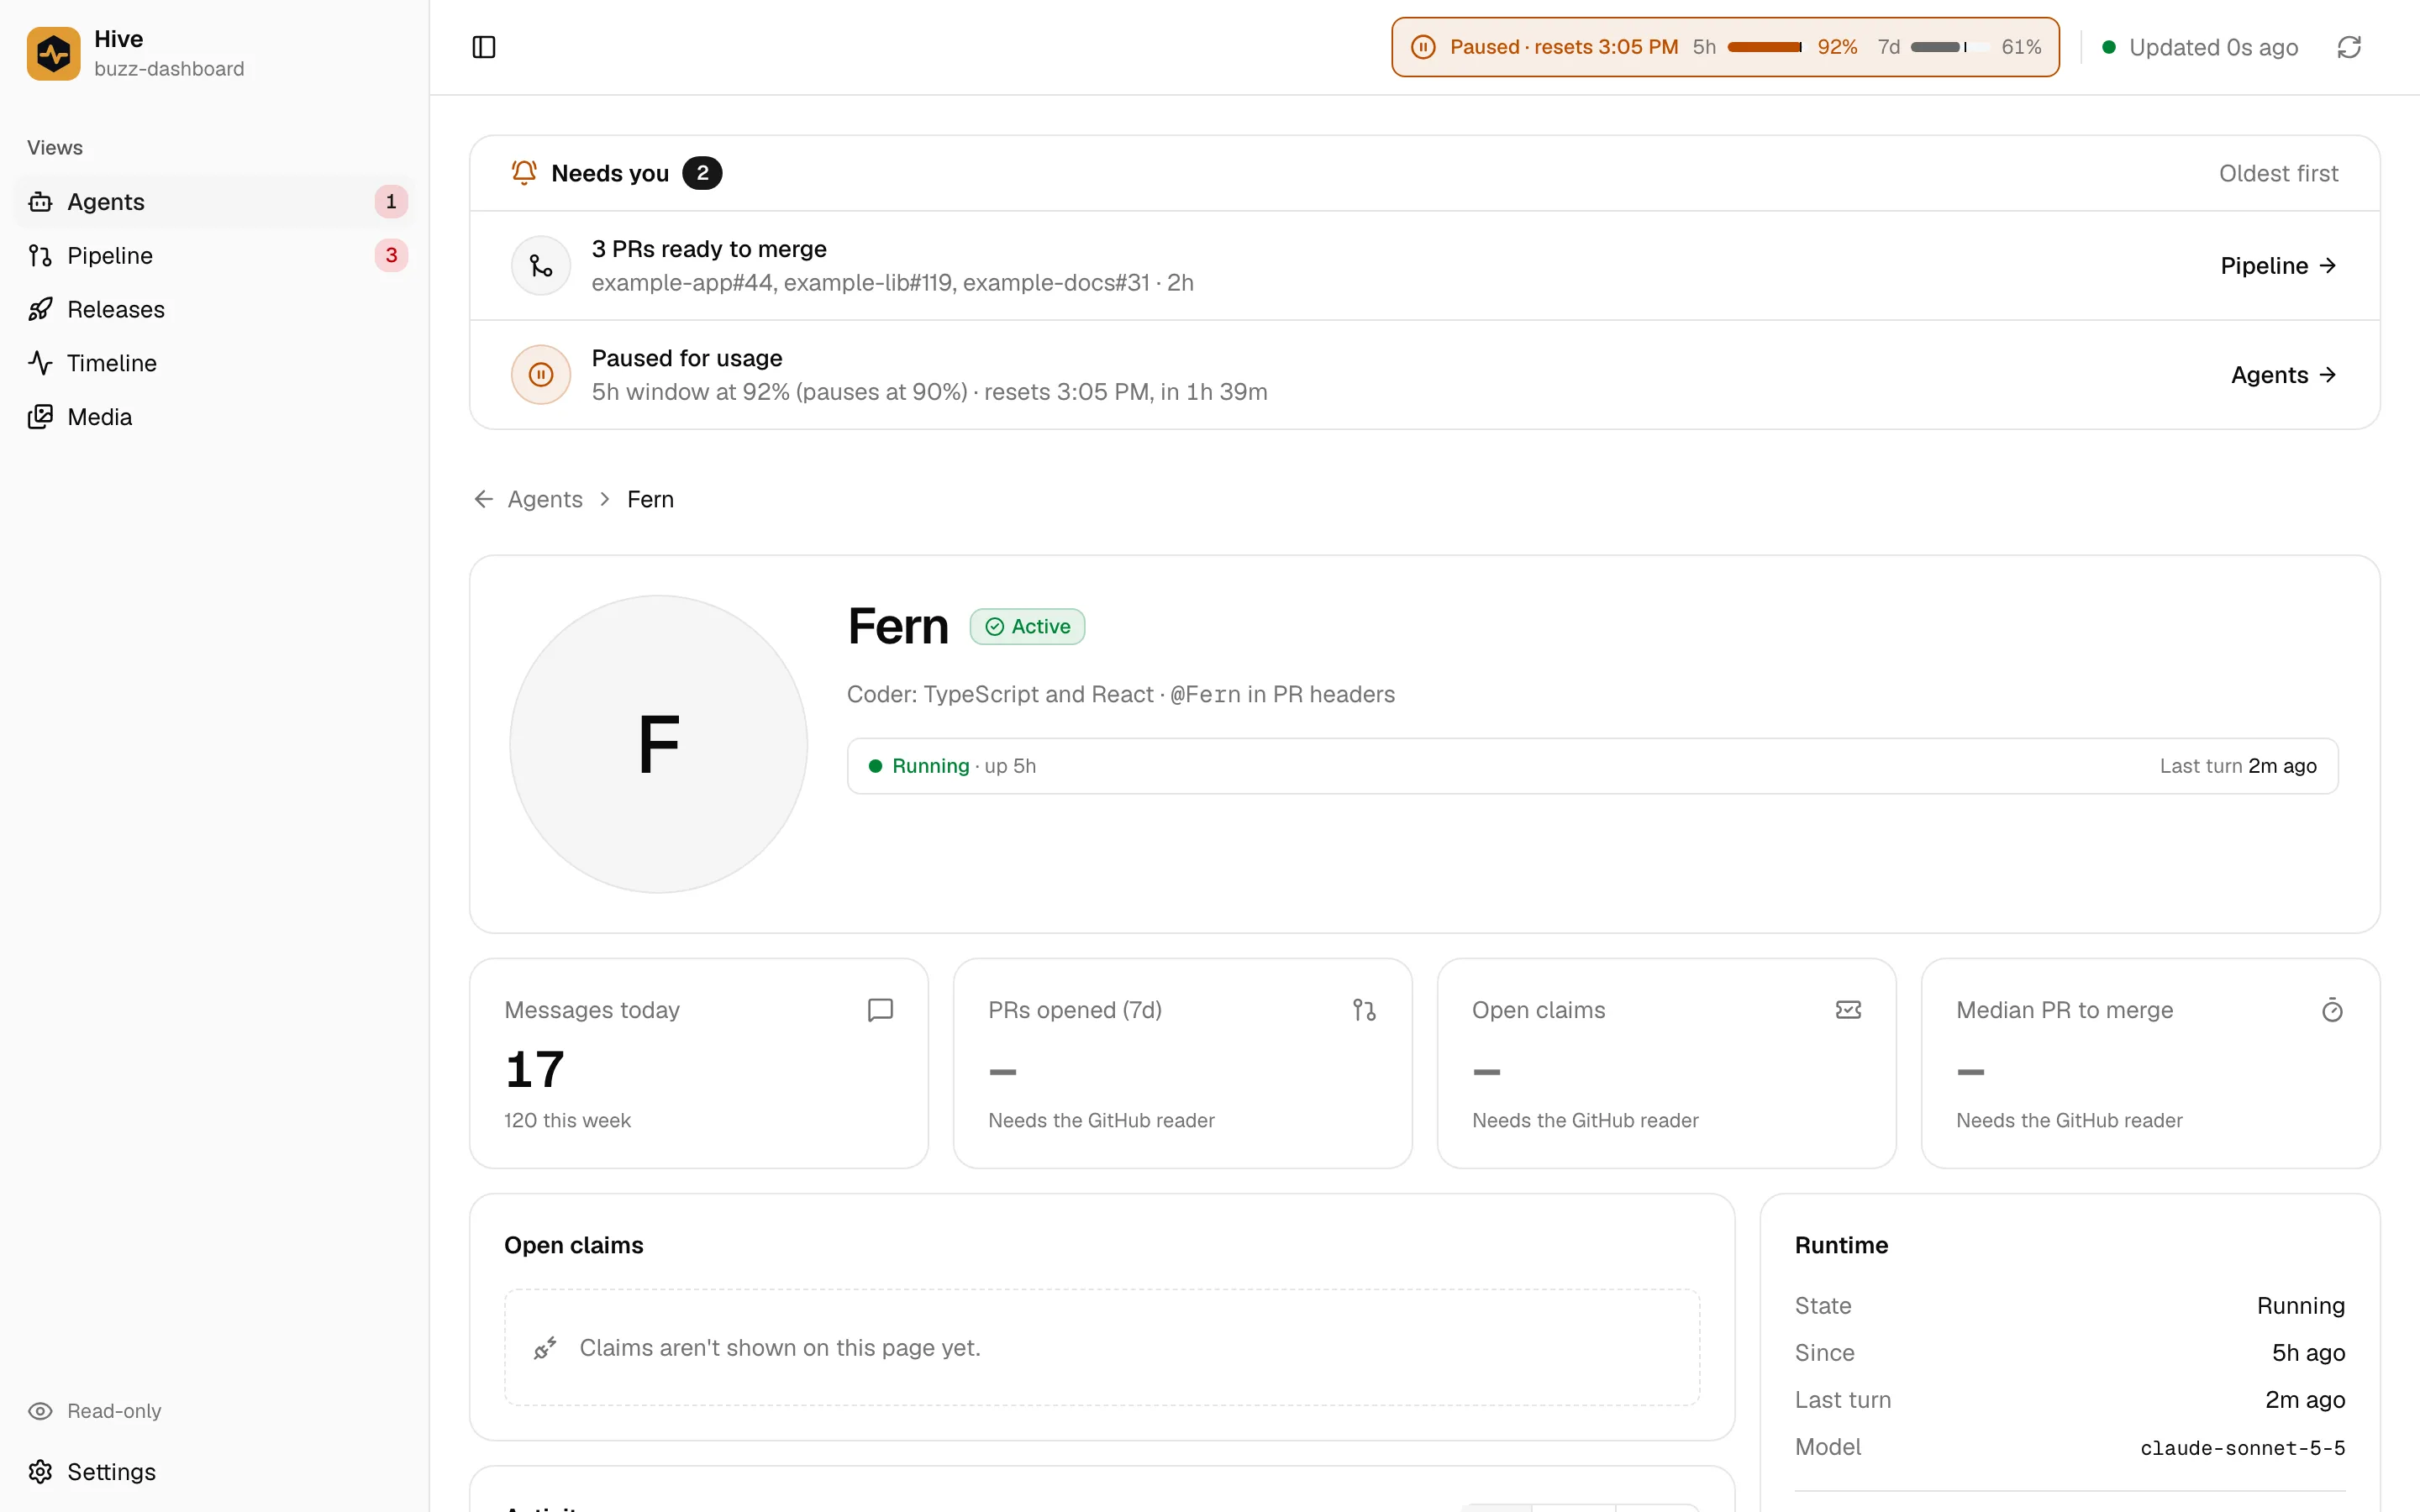Open the Media view in sidebar
The width and height of the screenshot is (2420, 1512).
point(214,417)
